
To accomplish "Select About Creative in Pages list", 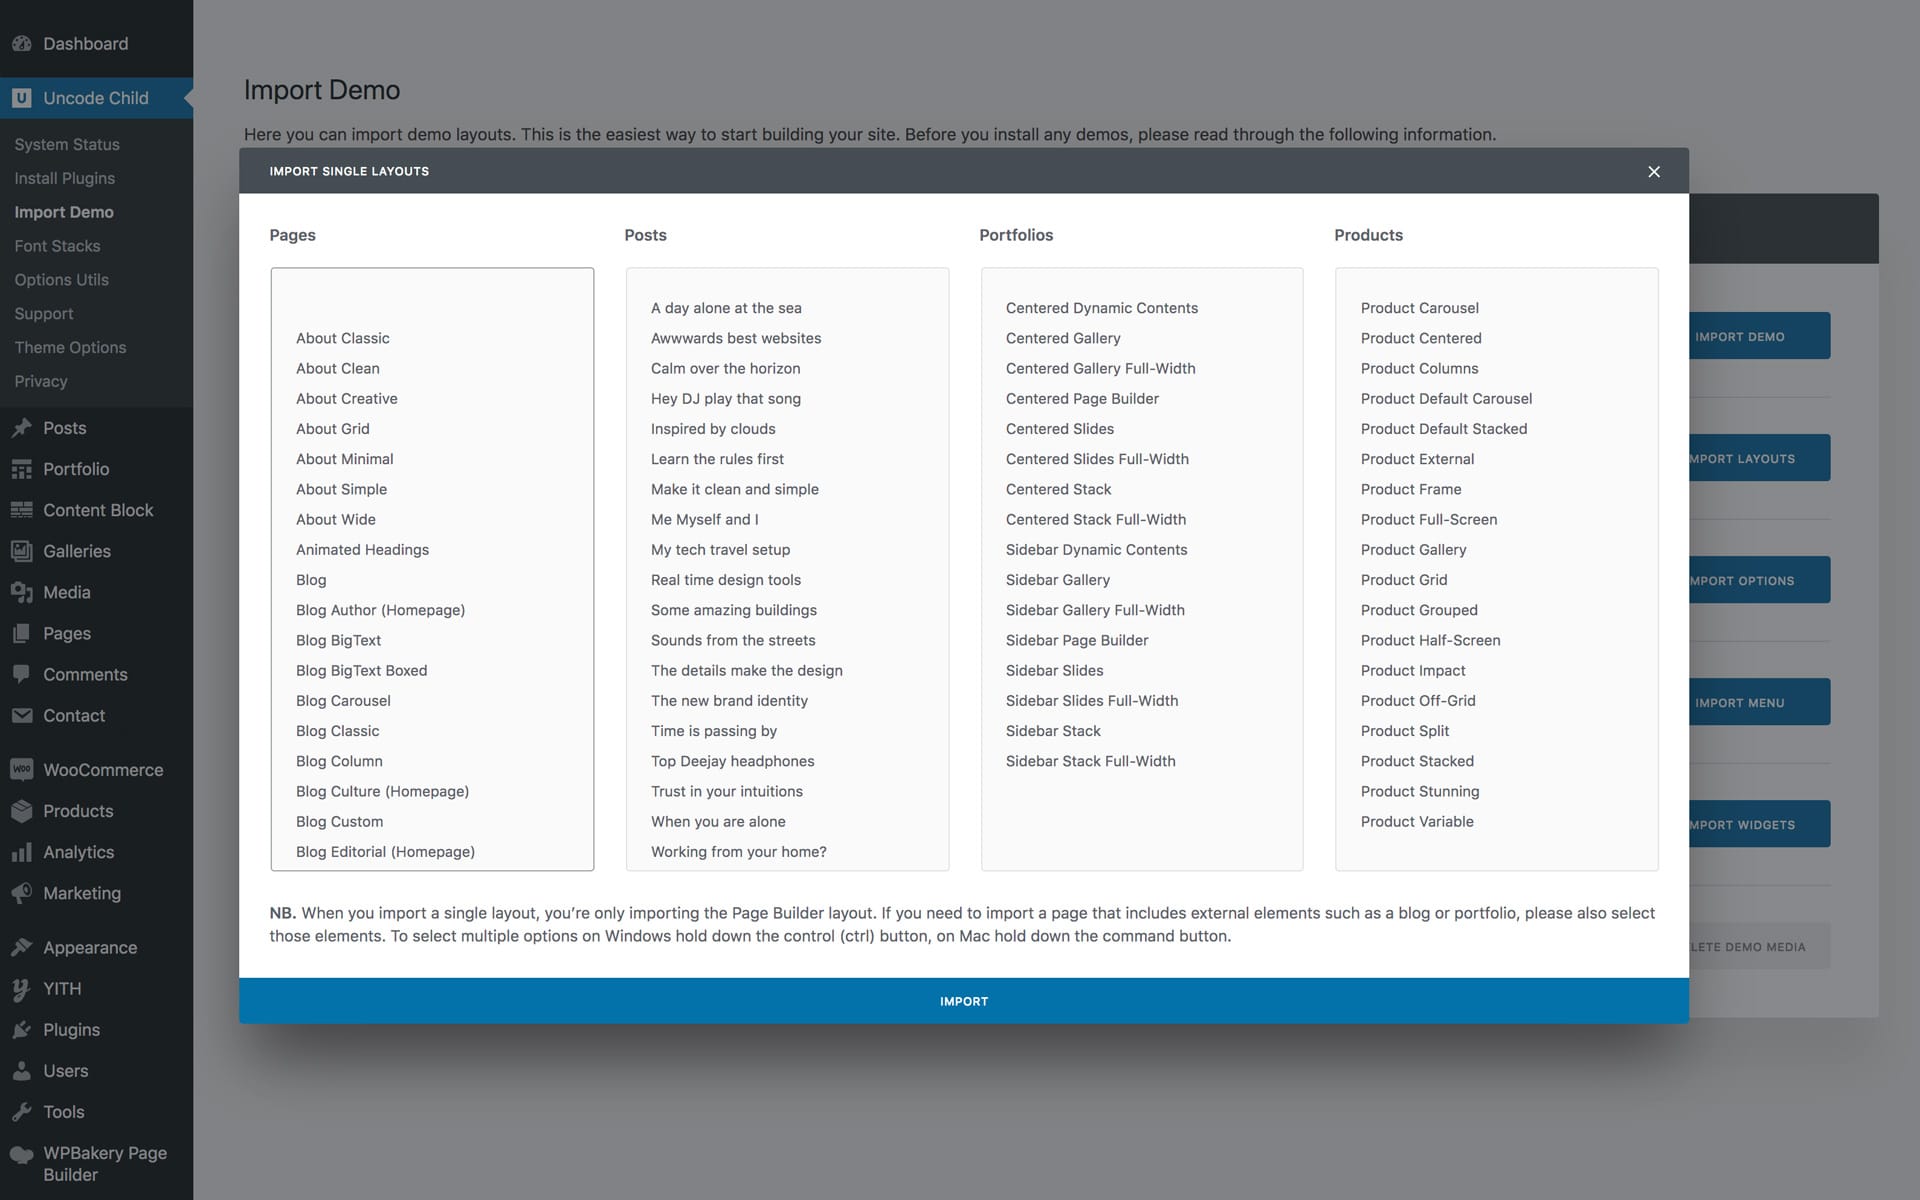I will coord(346,398).
